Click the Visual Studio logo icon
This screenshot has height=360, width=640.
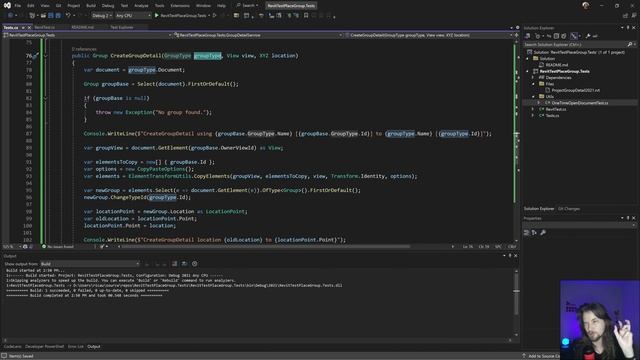point(7,5)
